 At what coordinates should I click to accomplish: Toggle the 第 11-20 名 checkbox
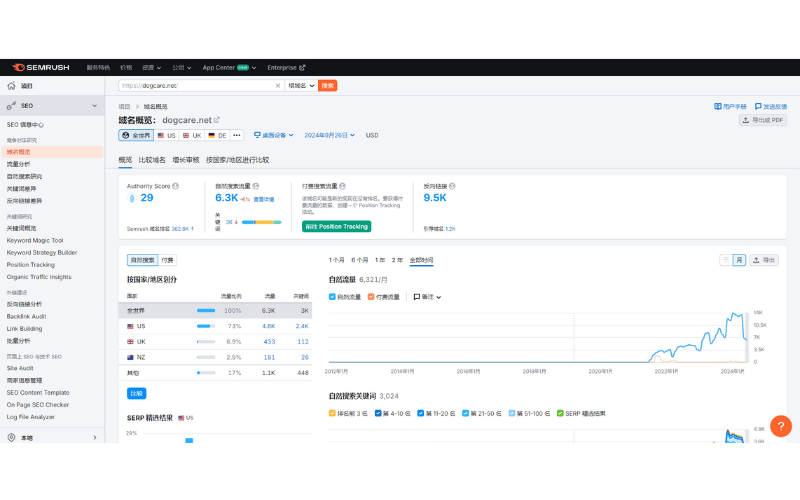420,413
